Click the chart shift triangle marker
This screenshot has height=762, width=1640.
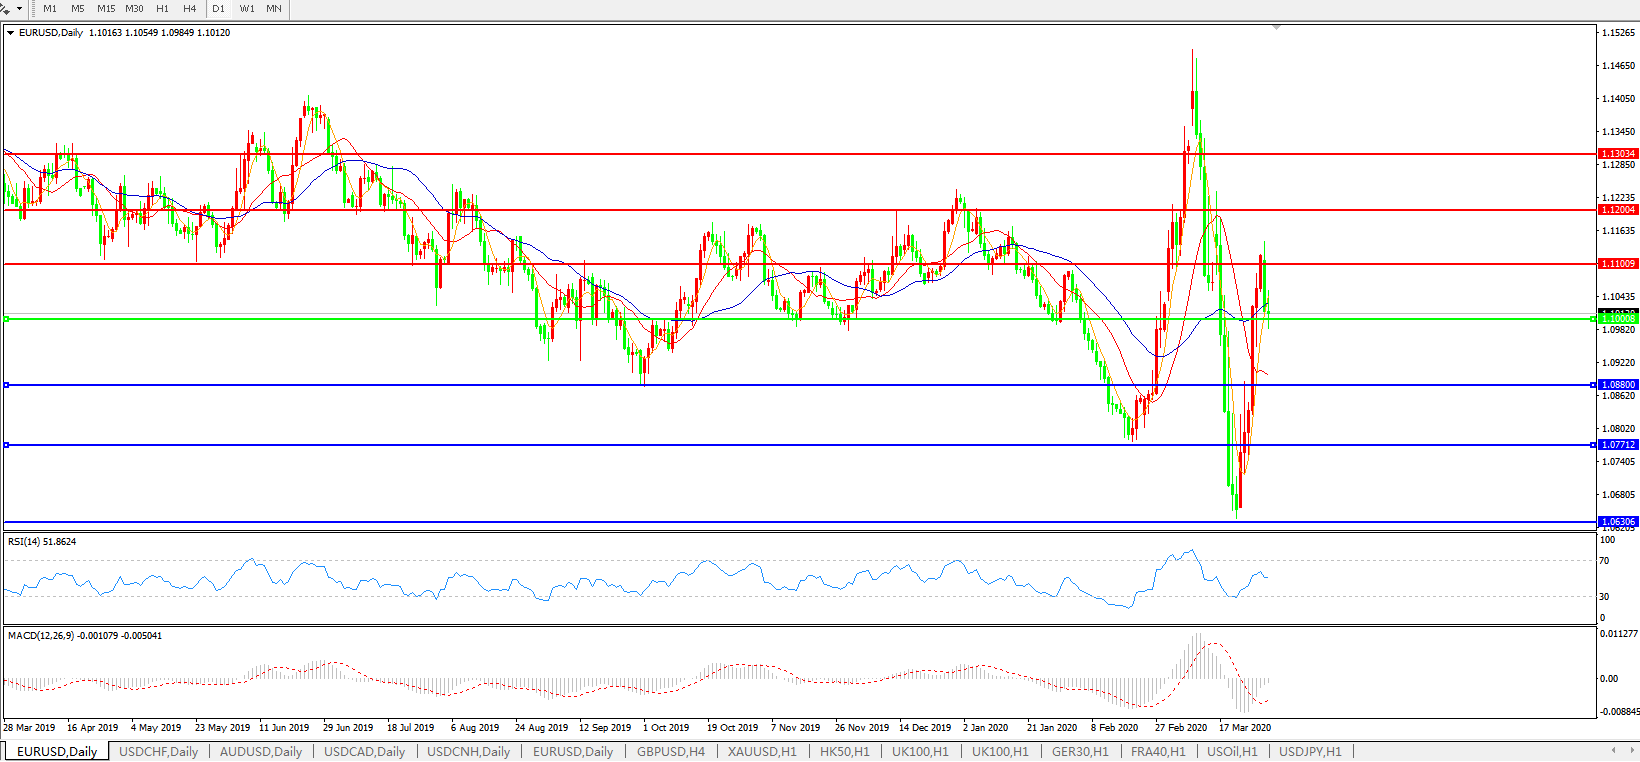pos(1276,27)
